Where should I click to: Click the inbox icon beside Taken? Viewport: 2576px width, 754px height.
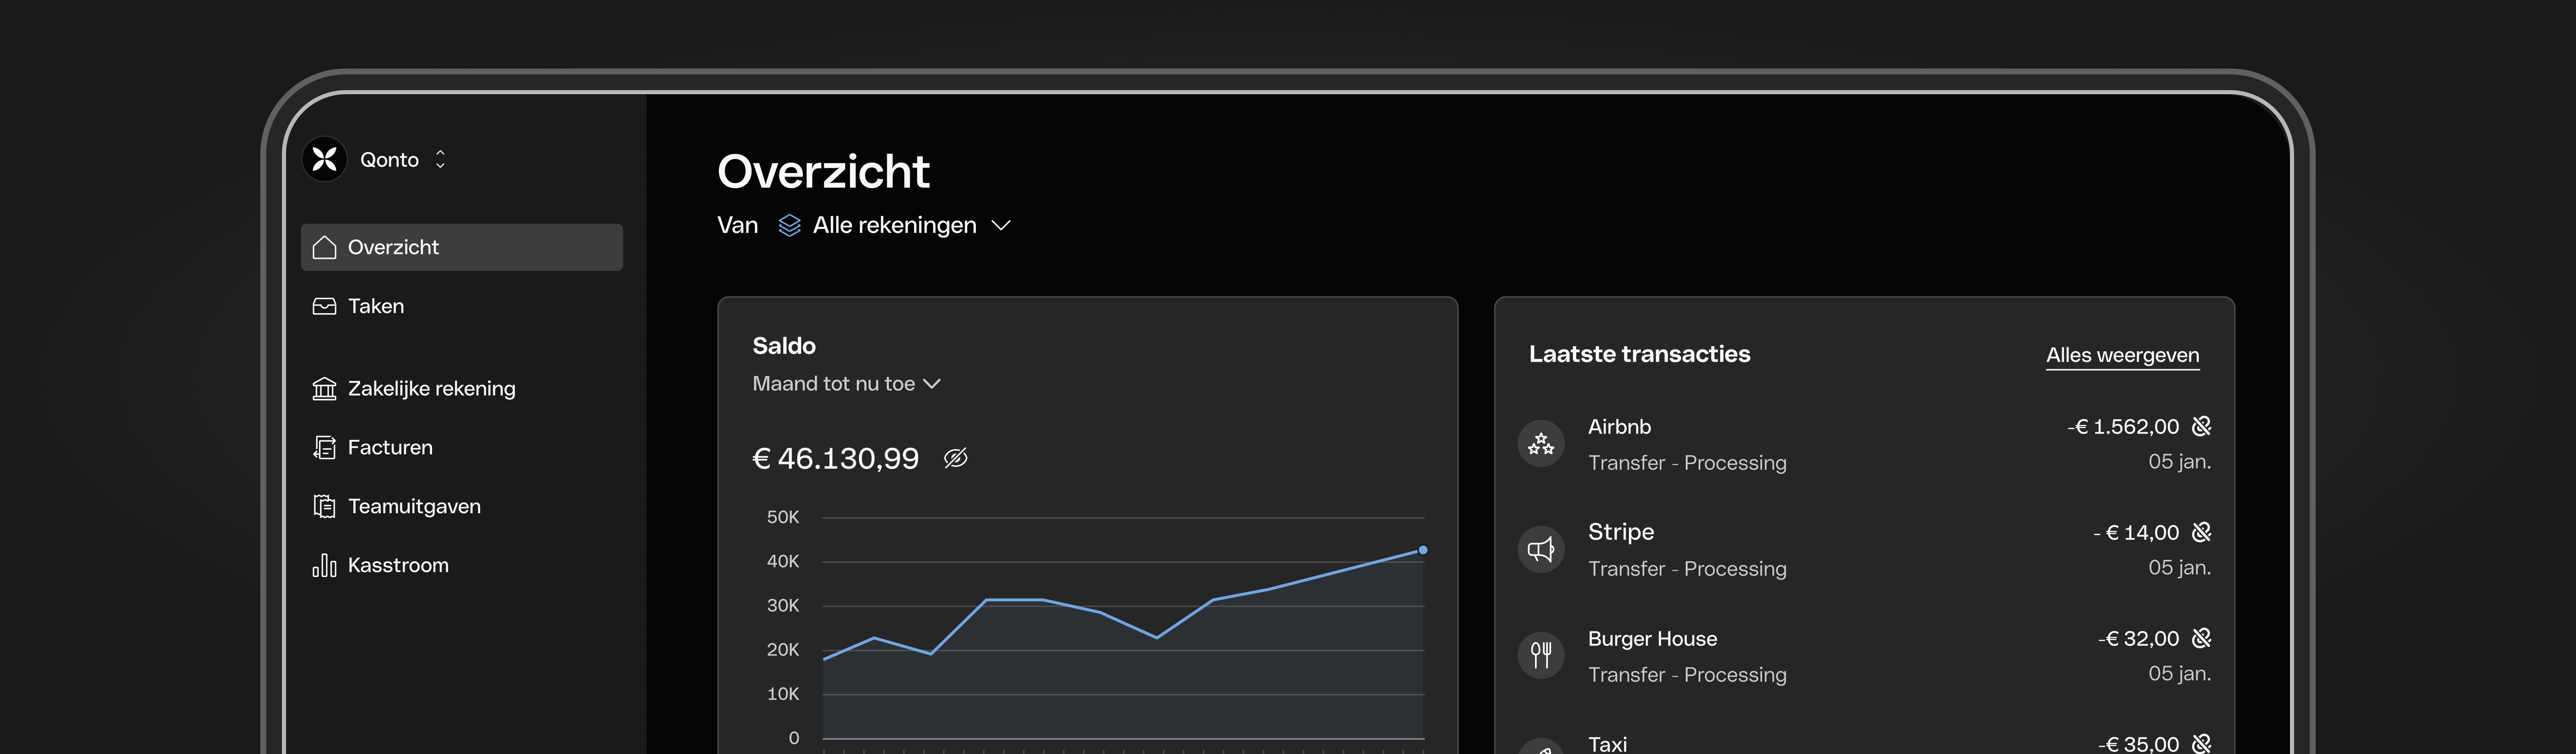point(324,306)
